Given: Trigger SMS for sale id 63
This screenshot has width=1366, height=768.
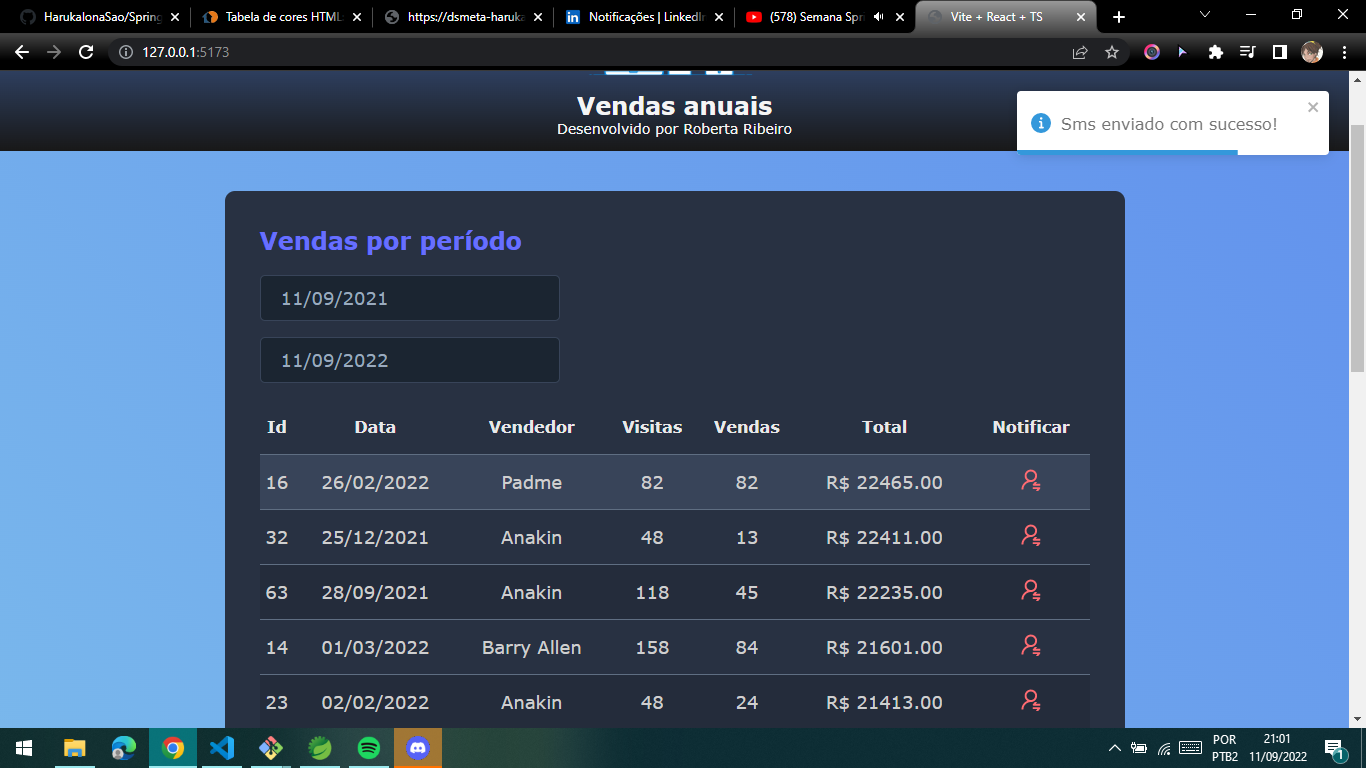Looking at the screenshot, I should [1029, 592].
